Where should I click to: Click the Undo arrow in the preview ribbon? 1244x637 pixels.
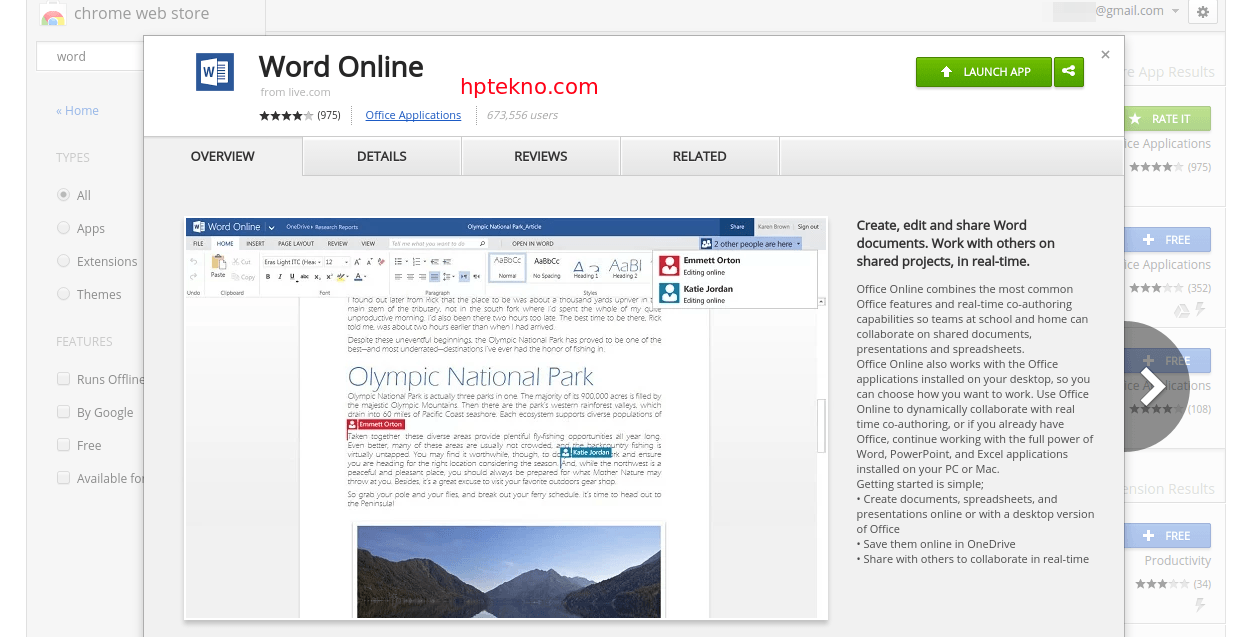coord(194,262)
